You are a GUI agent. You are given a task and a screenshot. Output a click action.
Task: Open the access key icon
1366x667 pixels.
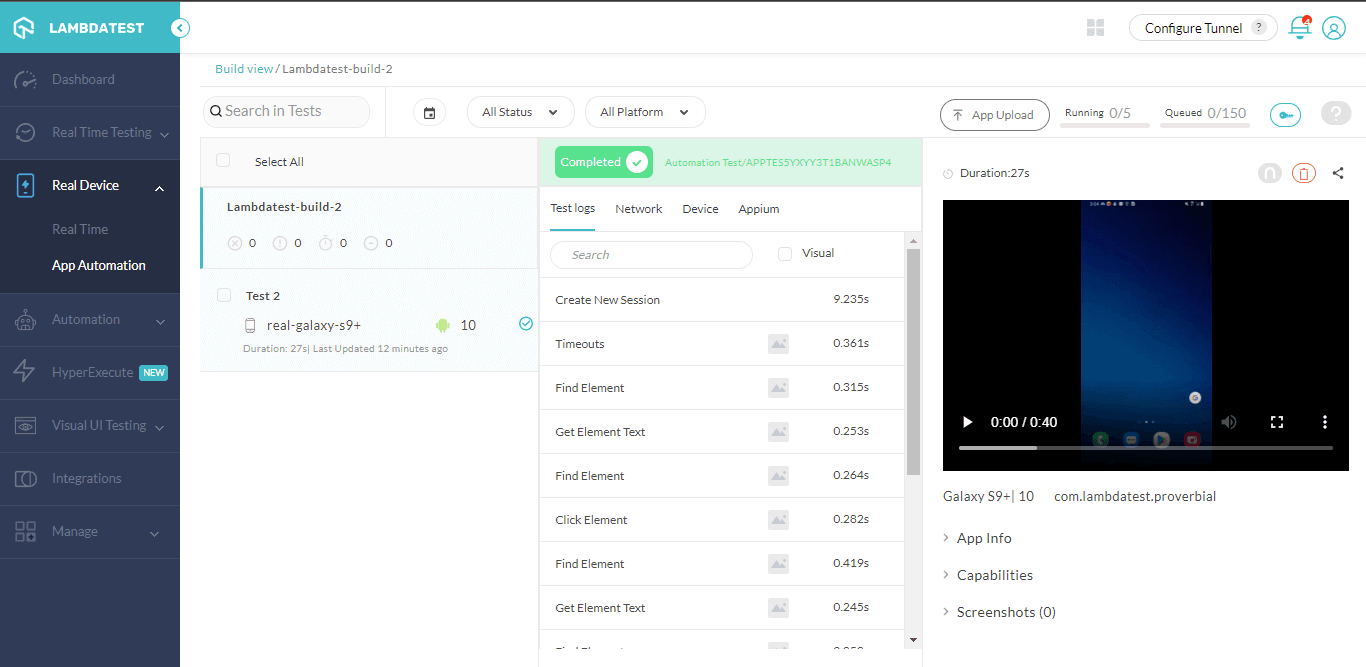(x=1285, y=114)
